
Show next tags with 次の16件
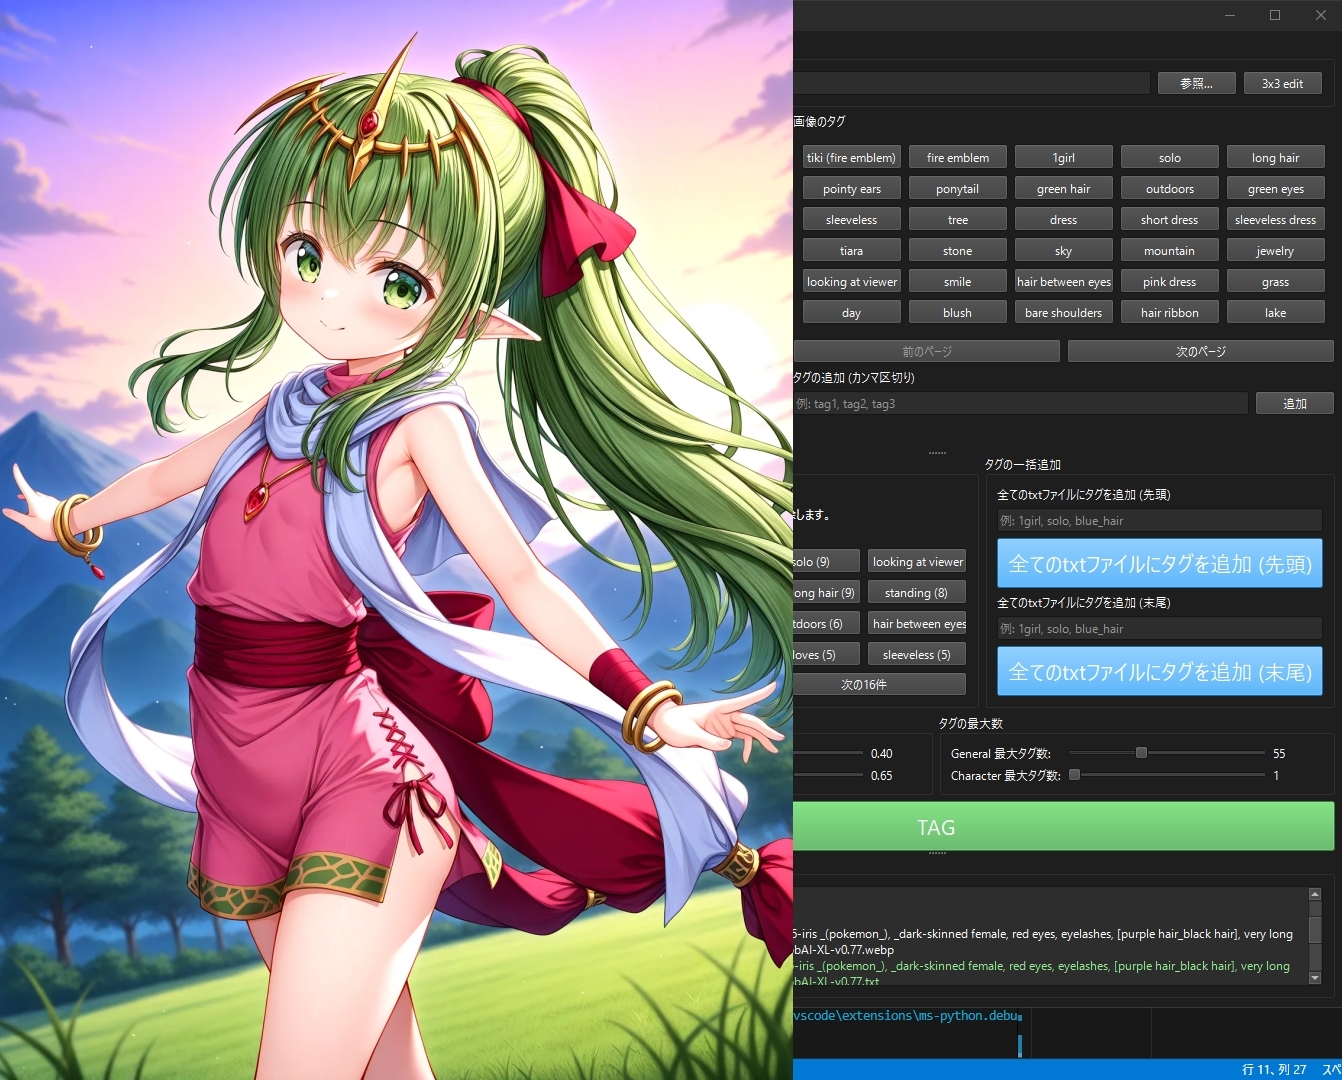(880, 685)
